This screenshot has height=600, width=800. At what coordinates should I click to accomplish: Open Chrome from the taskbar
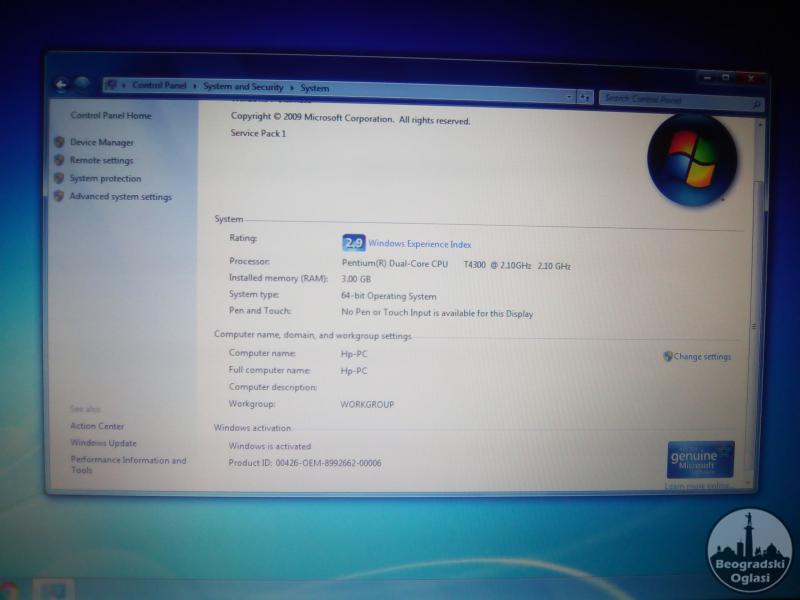point(8,591)
